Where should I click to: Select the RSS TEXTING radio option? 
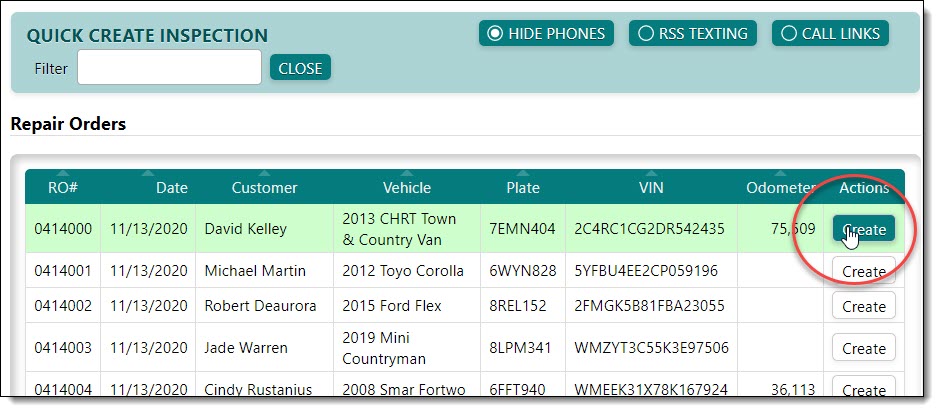(x=693, y=34)
